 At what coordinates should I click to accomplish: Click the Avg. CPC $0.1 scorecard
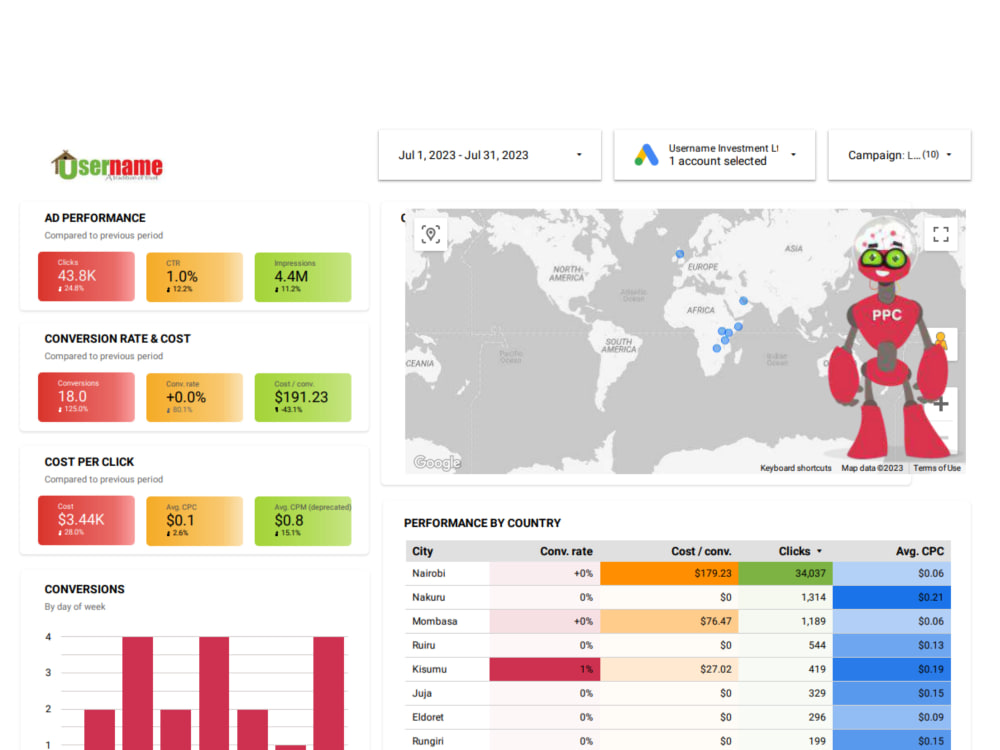point(195,521)
